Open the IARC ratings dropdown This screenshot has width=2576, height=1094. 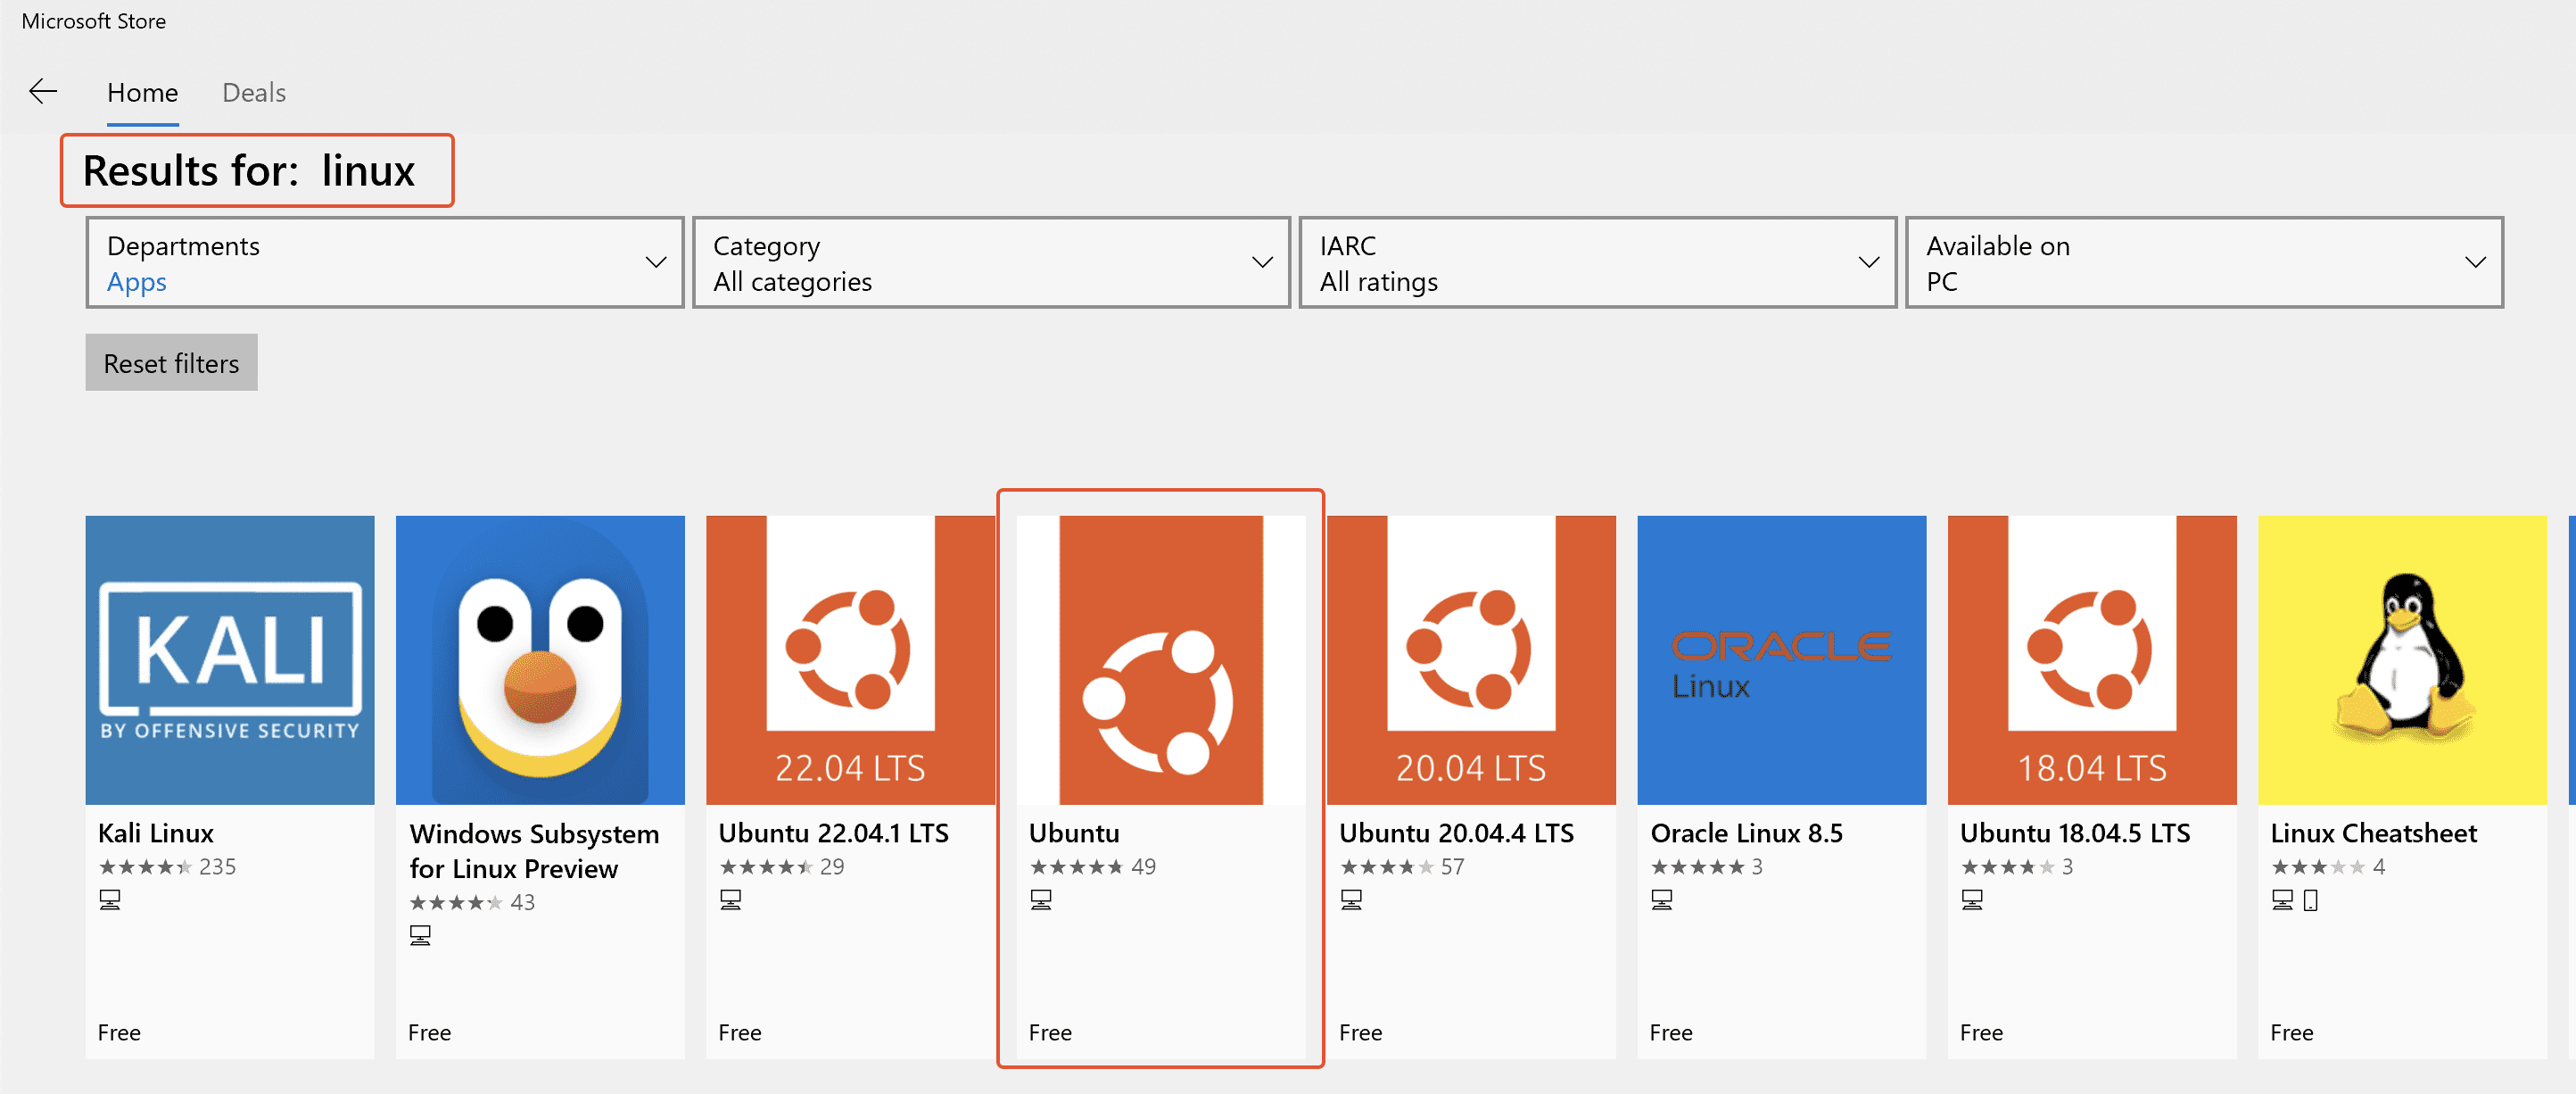1597,262
